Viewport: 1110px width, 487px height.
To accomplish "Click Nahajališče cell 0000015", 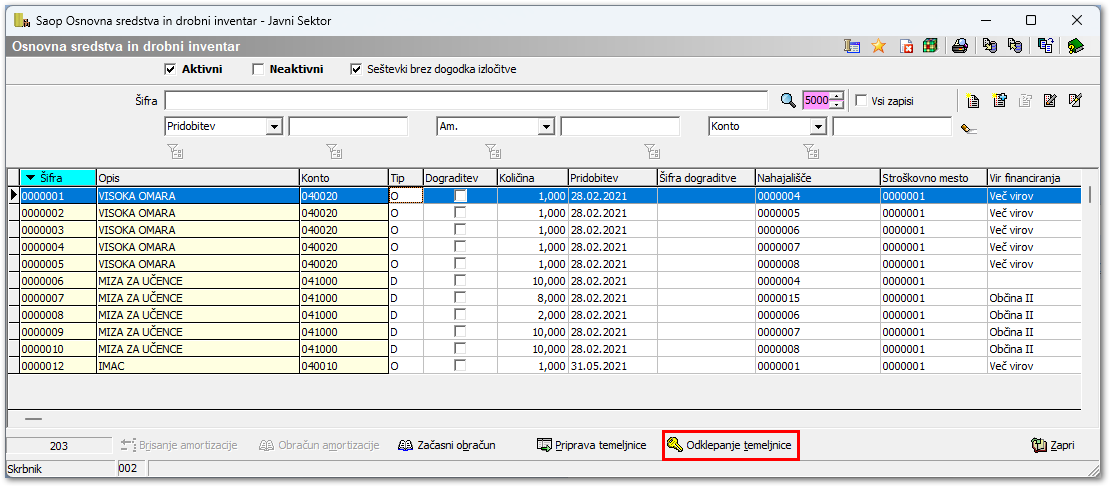I will (817, 297).
